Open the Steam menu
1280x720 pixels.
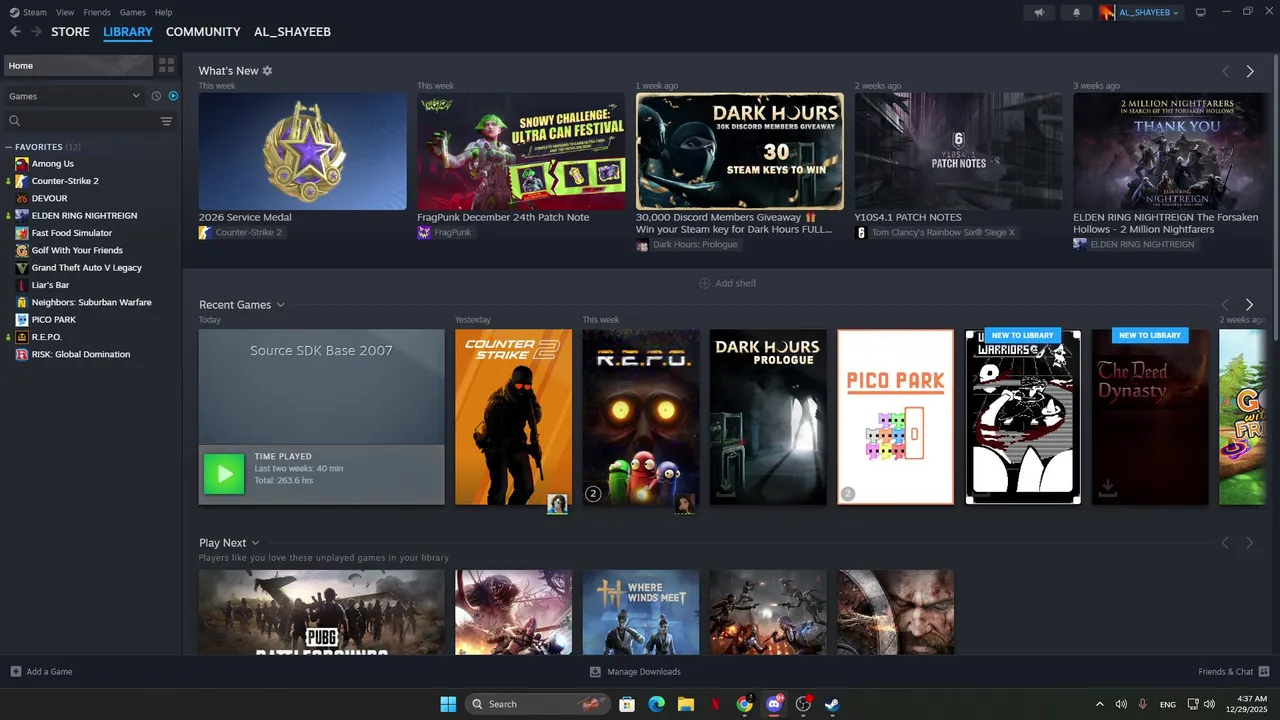point(28,12)
